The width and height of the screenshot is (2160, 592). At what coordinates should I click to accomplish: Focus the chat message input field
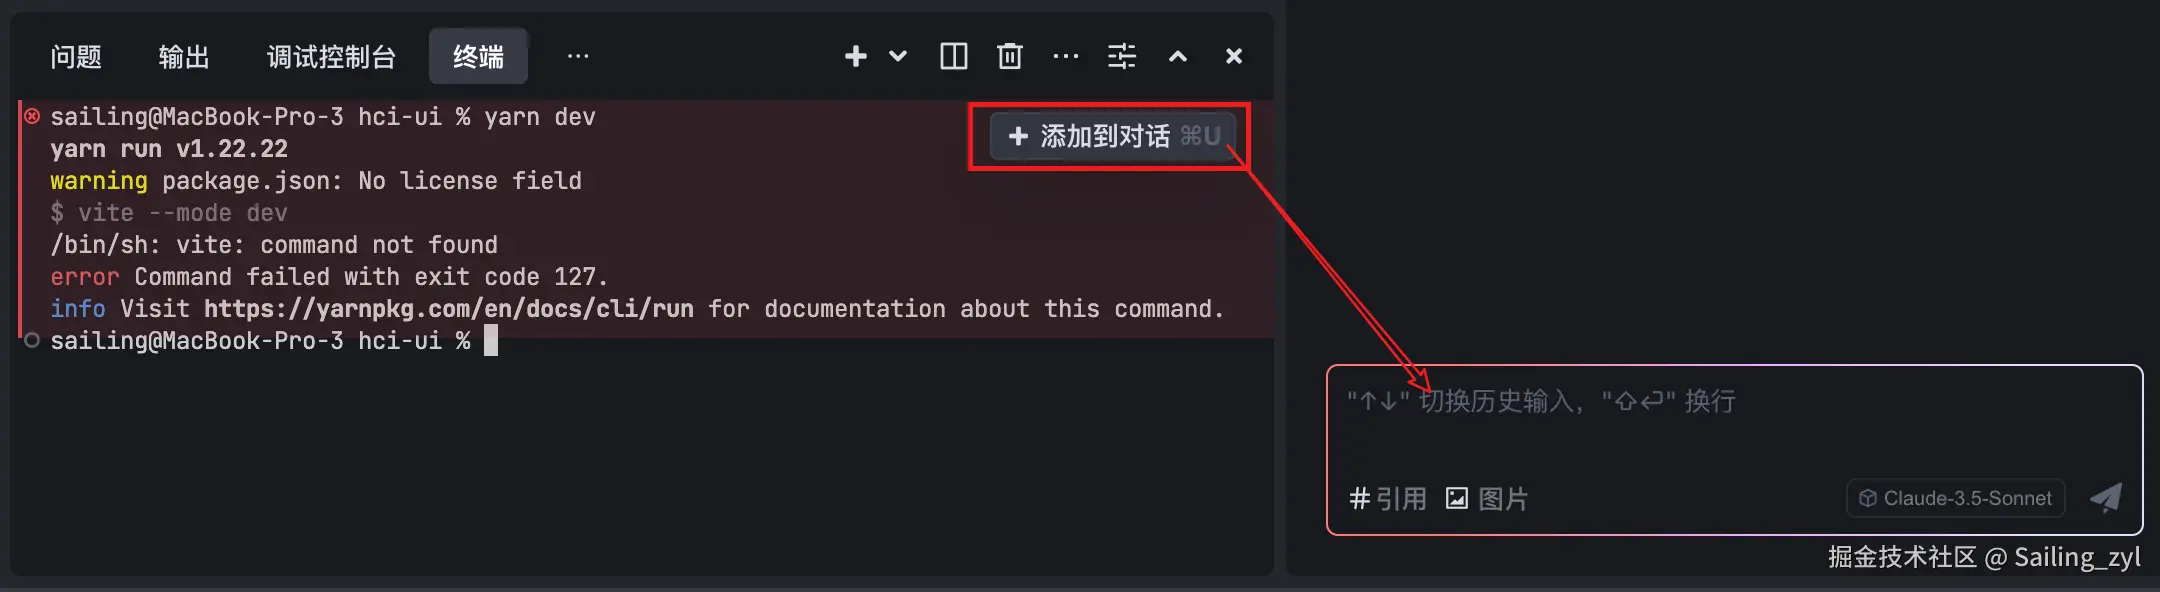click(x=1735, y=420)
